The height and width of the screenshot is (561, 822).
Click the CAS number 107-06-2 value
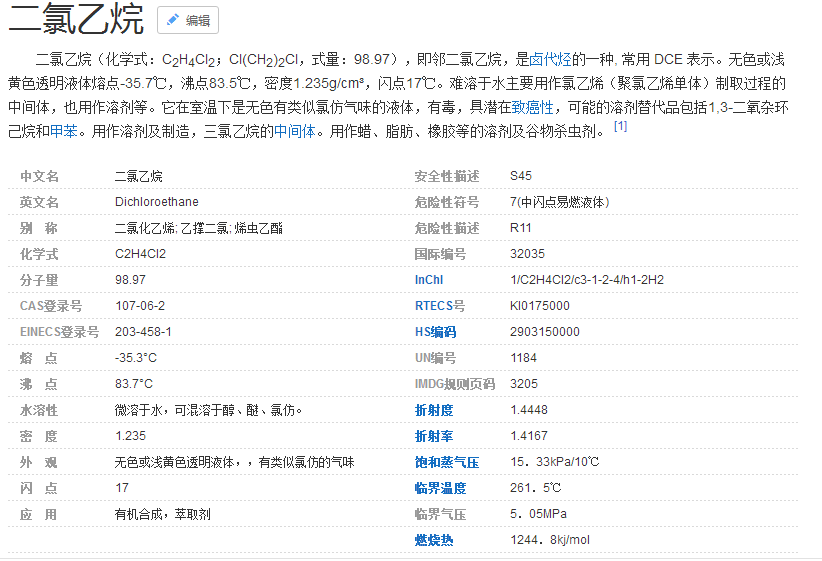point(140,306)
